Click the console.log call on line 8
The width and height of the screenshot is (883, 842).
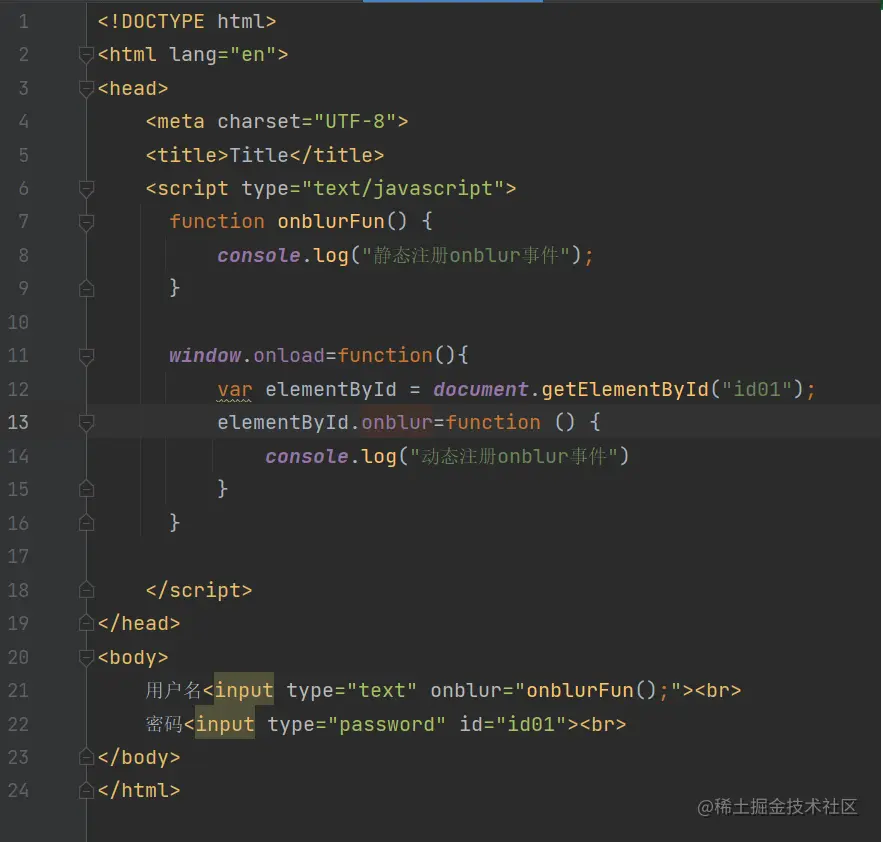tap(405, 255)
